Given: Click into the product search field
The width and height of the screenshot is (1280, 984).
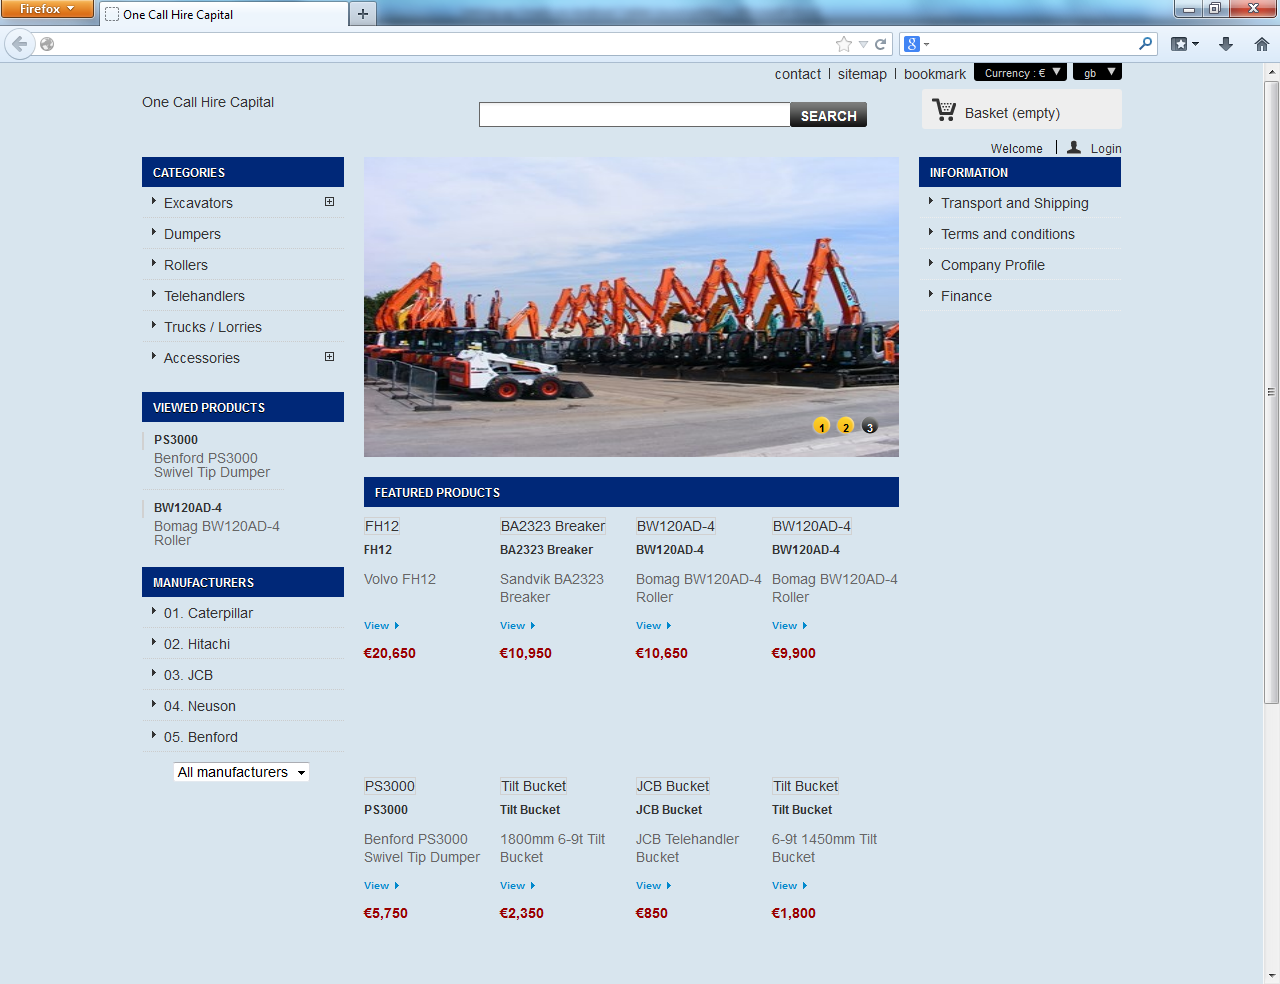Looking at the screenshot, I should (x=634, y=115).
